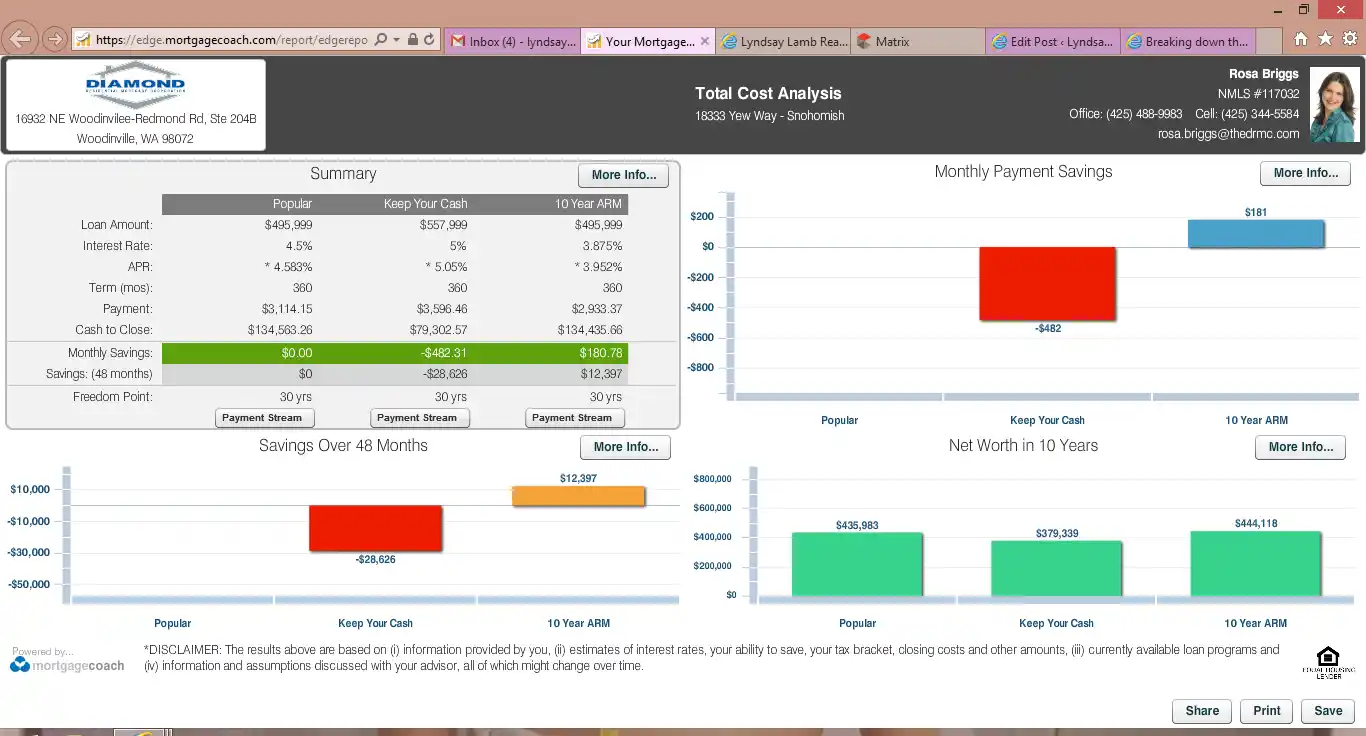Open the browser Tools gear icon
The image size is (1366, 736).
(1349, 39)
